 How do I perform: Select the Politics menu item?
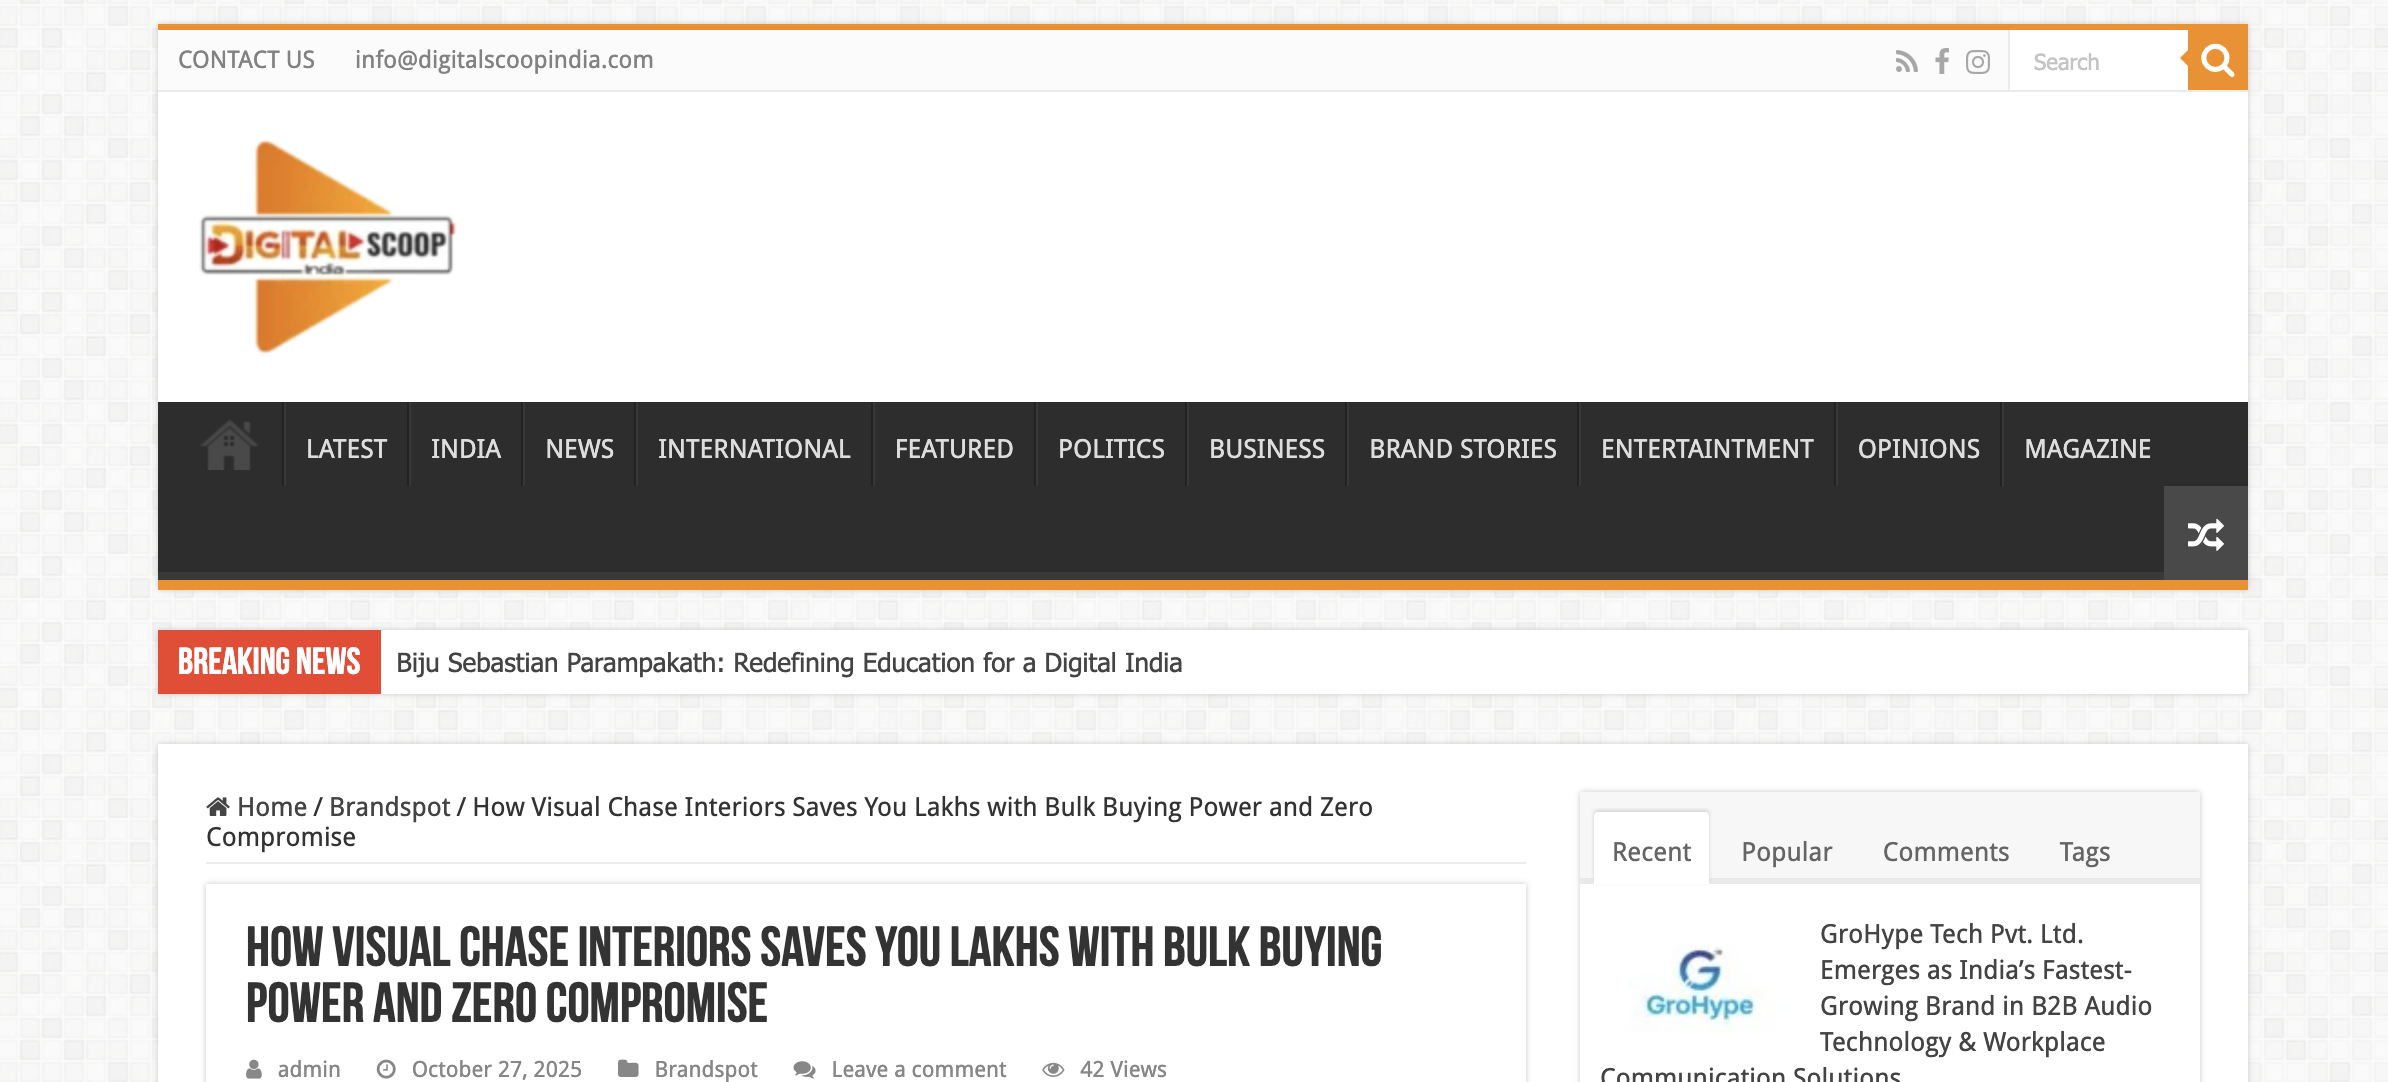tap(1111, 449)
